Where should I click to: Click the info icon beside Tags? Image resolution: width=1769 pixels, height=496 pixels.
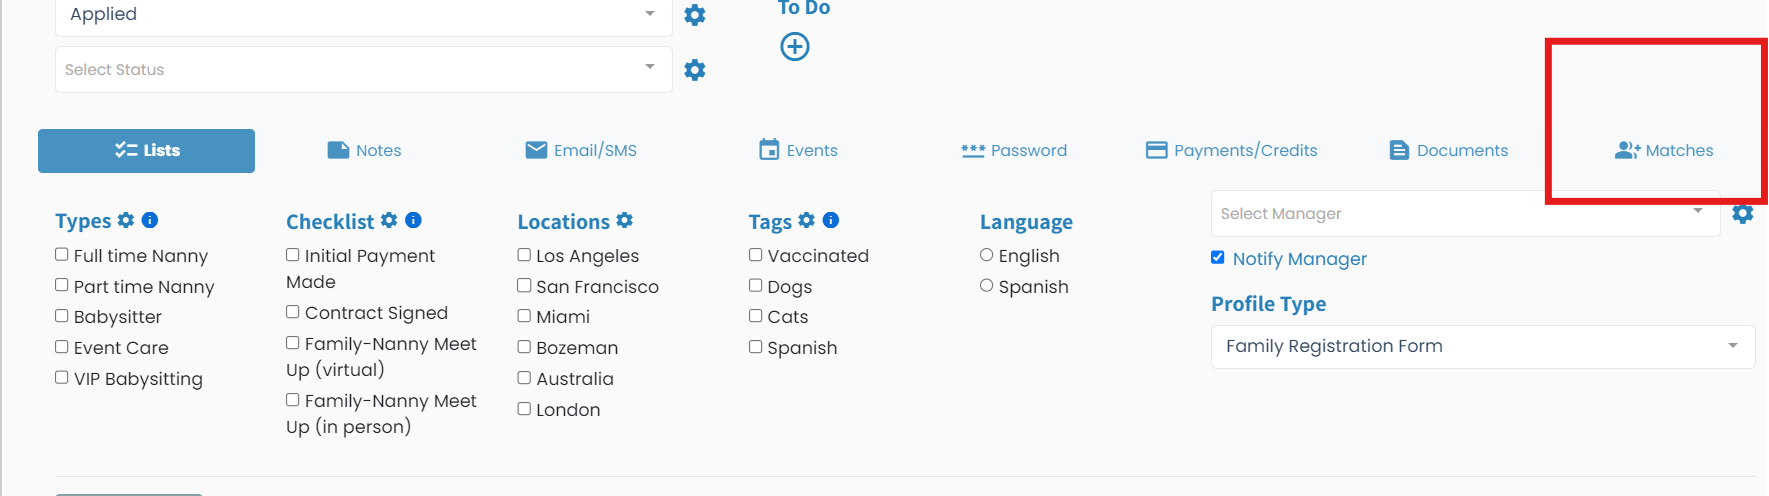pos(831,220)
